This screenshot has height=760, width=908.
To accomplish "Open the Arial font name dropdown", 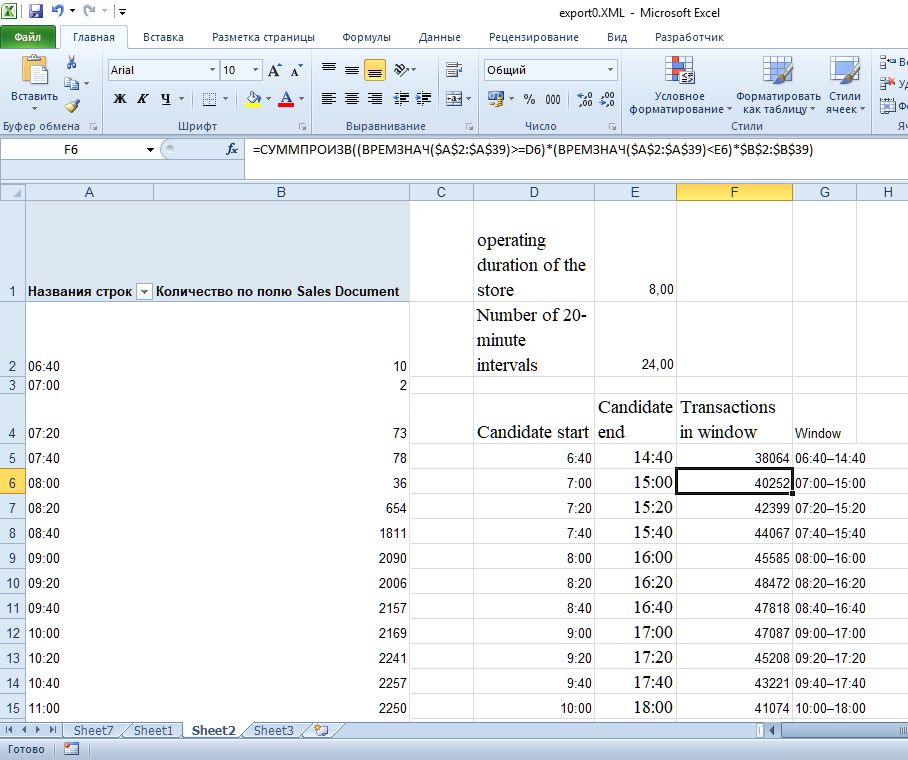I will click(213, 70).
